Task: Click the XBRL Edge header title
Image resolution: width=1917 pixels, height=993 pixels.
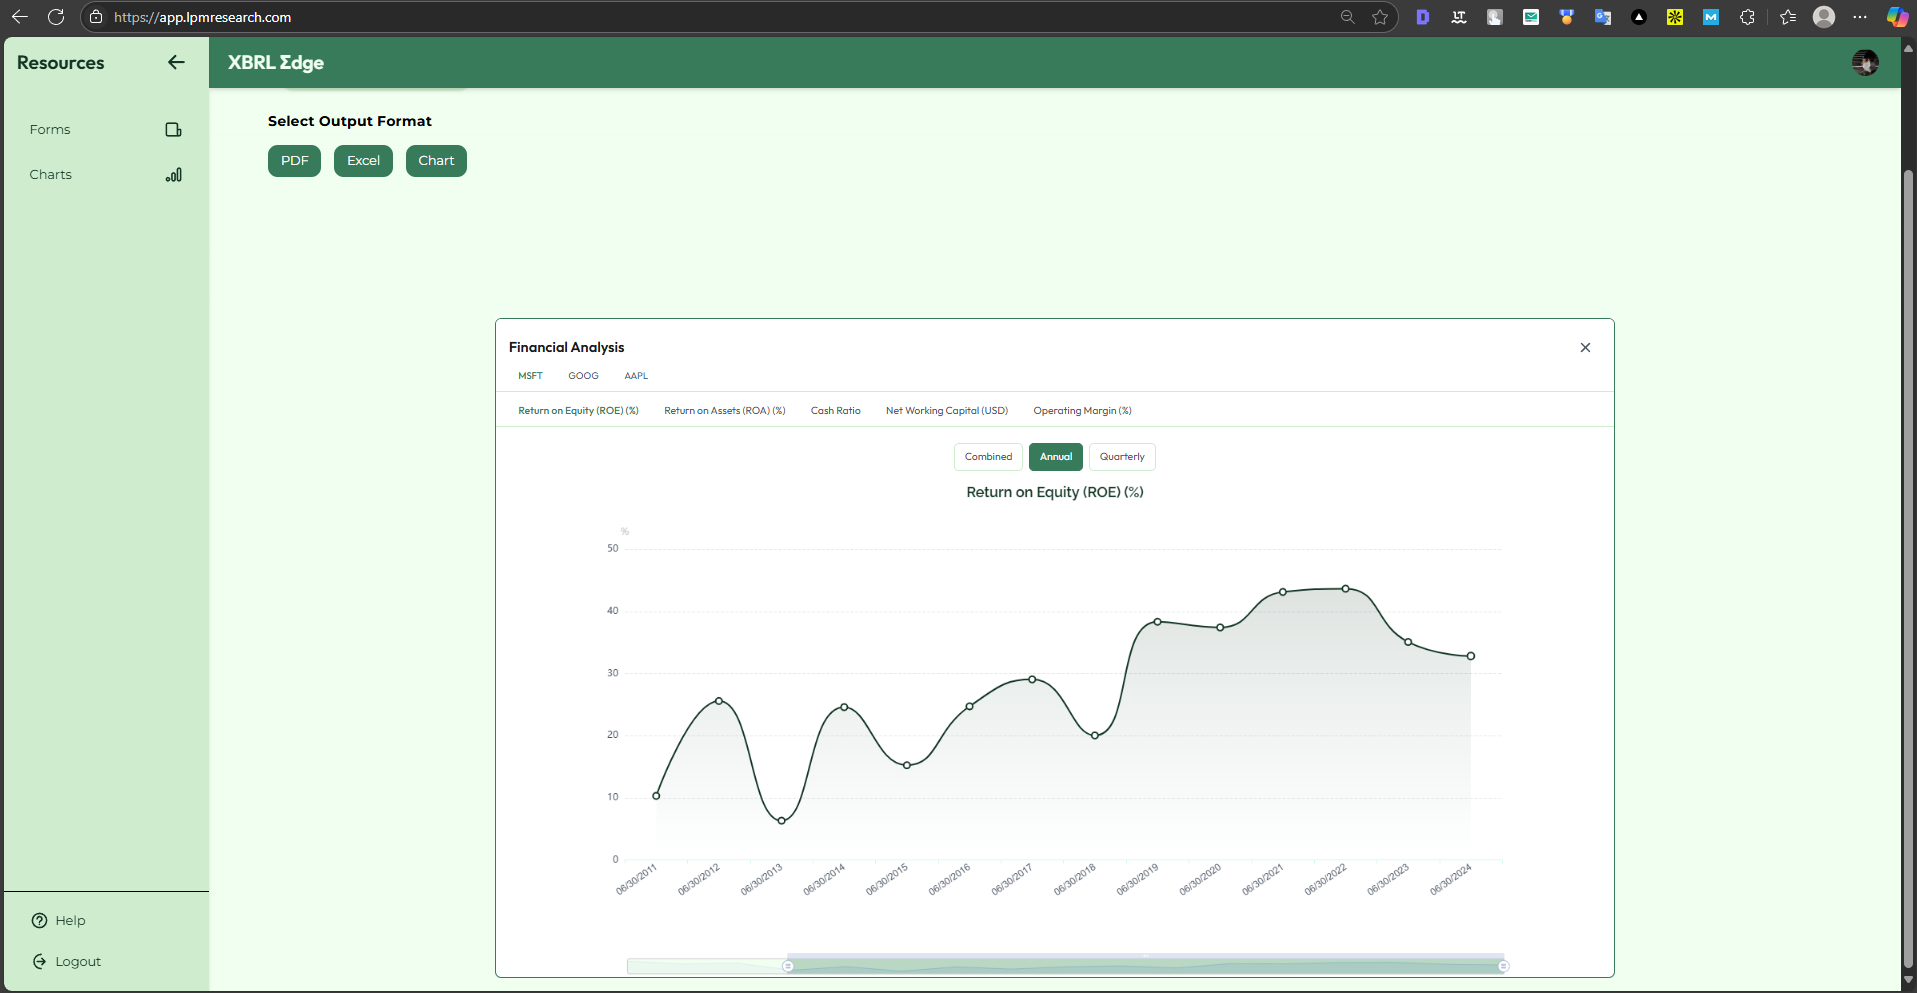Action: [276, 62]
